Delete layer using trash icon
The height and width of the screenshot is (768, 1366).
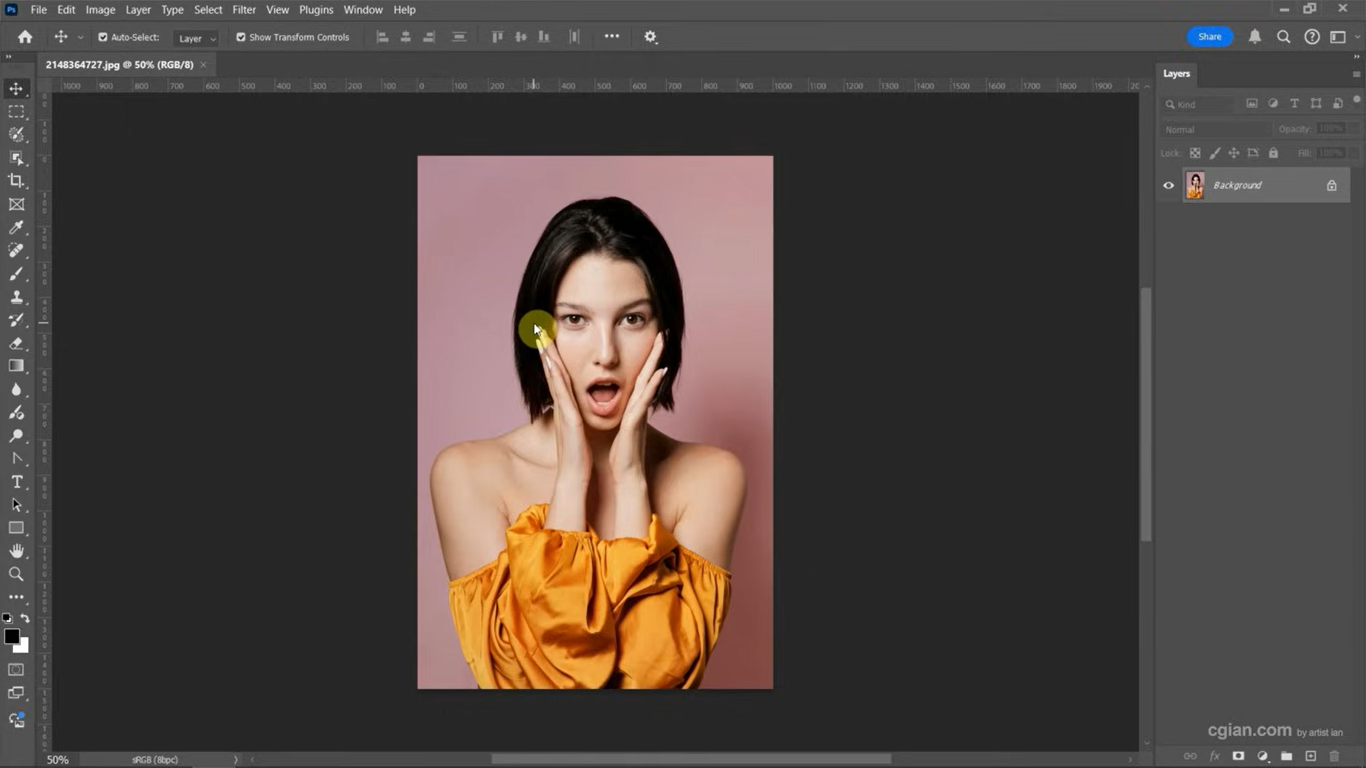1334,757
